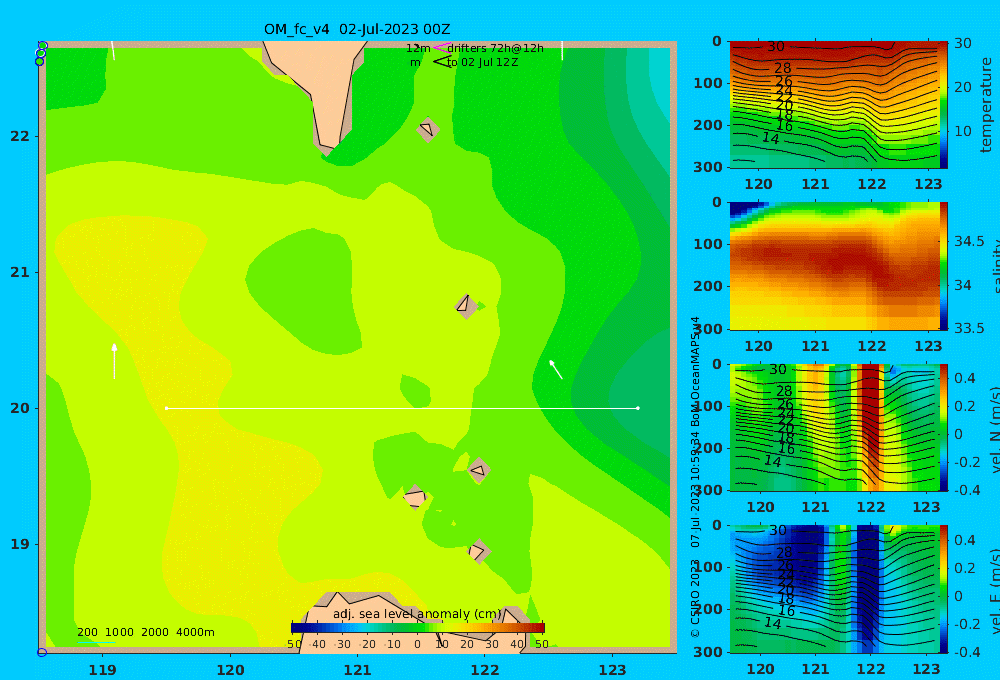Click the magenta drifter arrow legend icon
The width and height of the screenshot is (1000, 680).
point(442,48)
